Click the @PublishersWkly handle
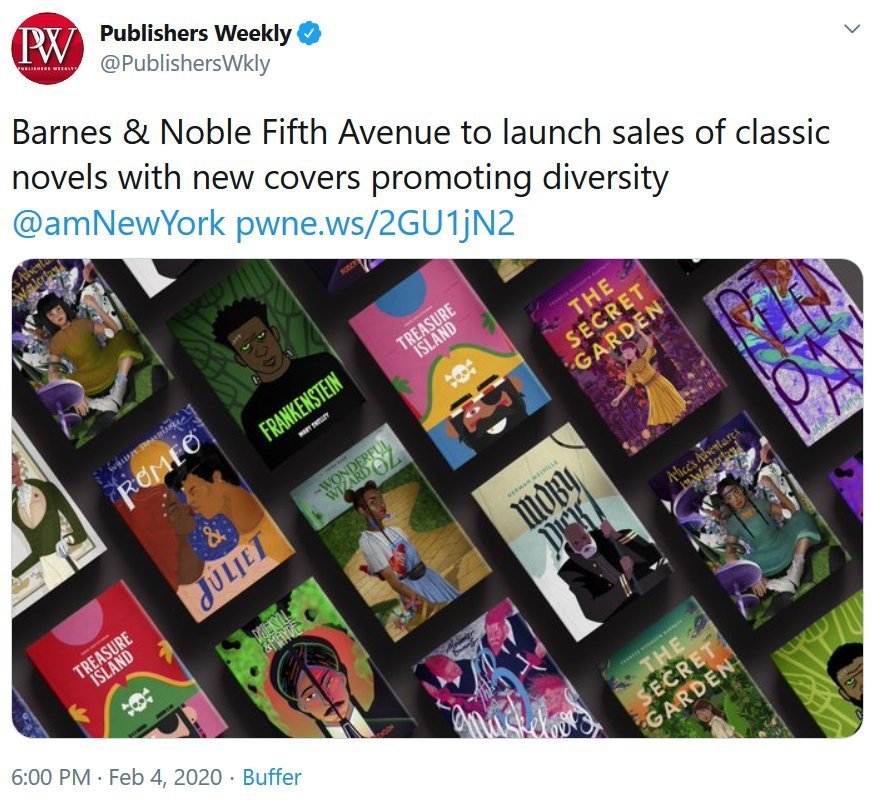The image size is (873, 805). coord(185,63)
